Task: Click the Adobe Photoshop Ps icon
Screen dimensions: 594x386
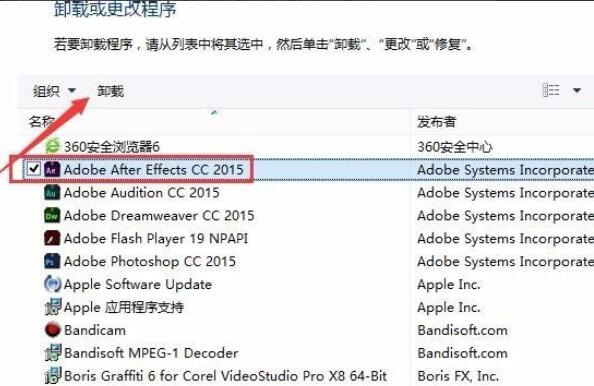Action: tap(52, 261)
